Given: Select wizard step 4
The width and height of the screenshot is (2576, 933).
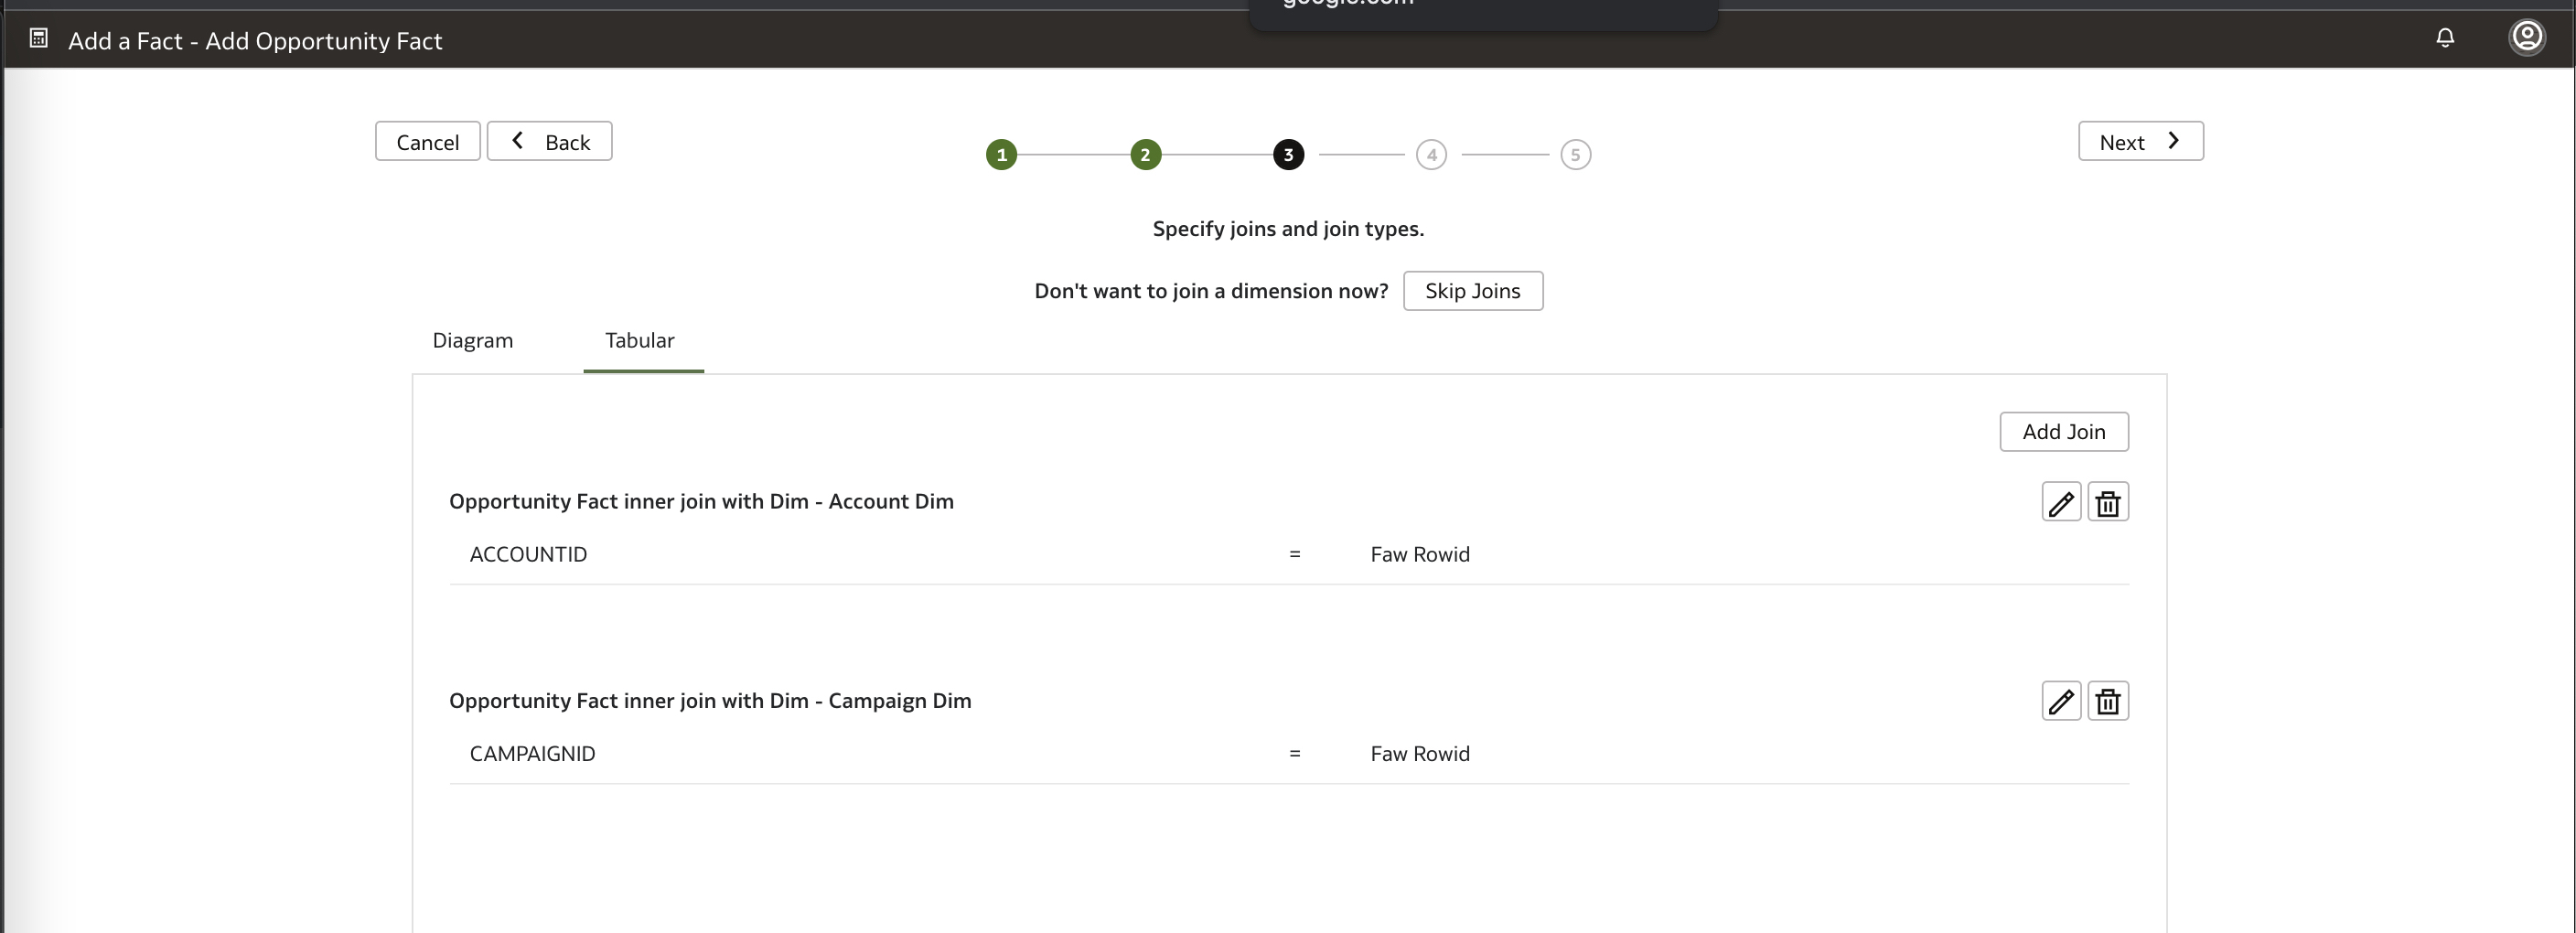Looking at the screenshot, I should tap(1432, 154).
